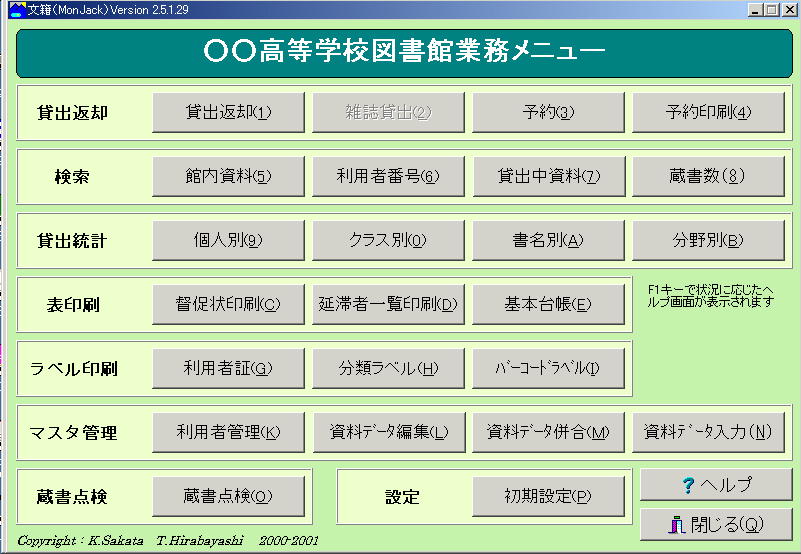
Task: Select クラス別(0) statistics button
Action: click(388, 240)
